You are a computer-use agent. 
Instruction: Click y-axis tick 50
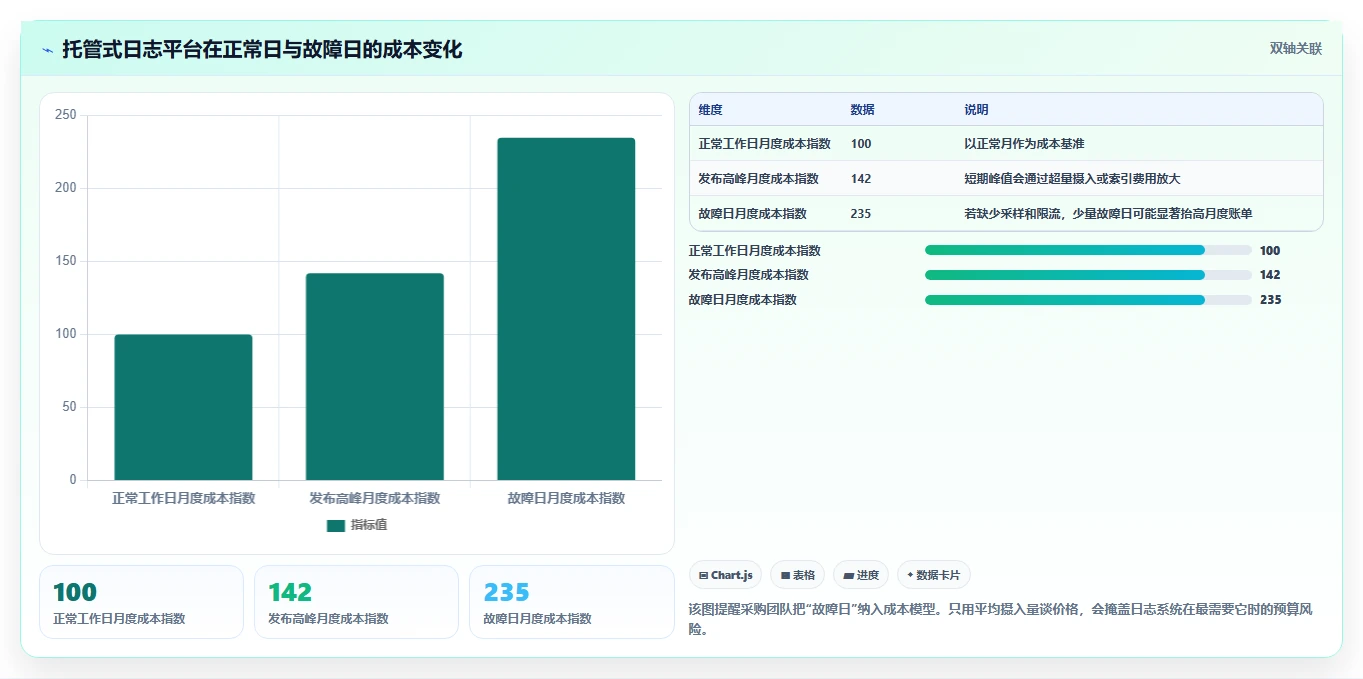click(x=69, y=407)
